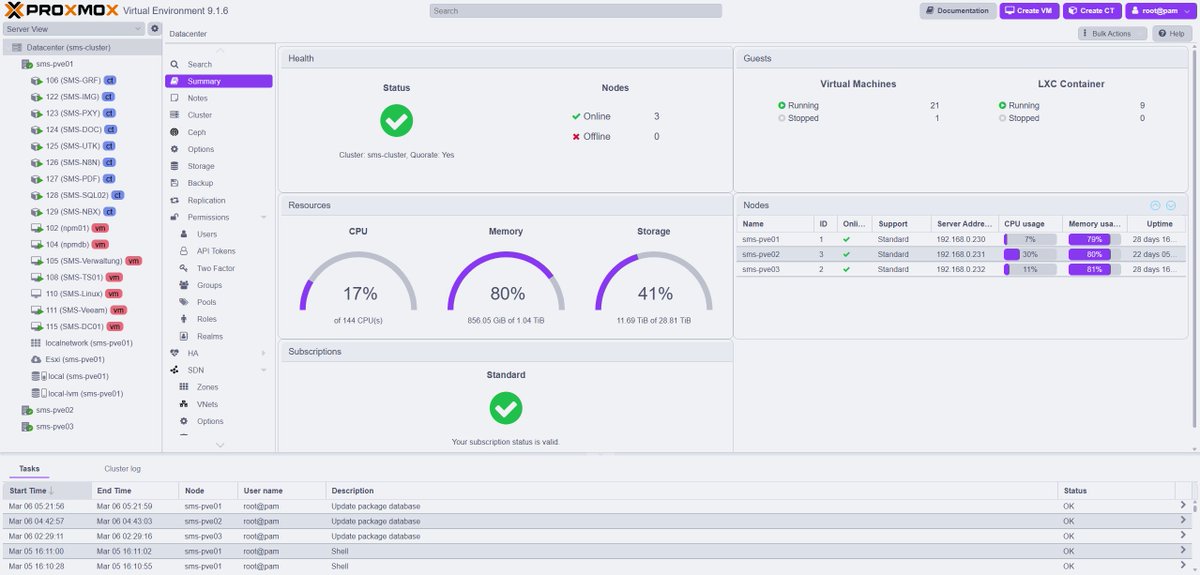This screenshot has height=575, width=1200.
Task: Click container icon of 122 (SMS-IMG)
Action: (x=37, y=97)
